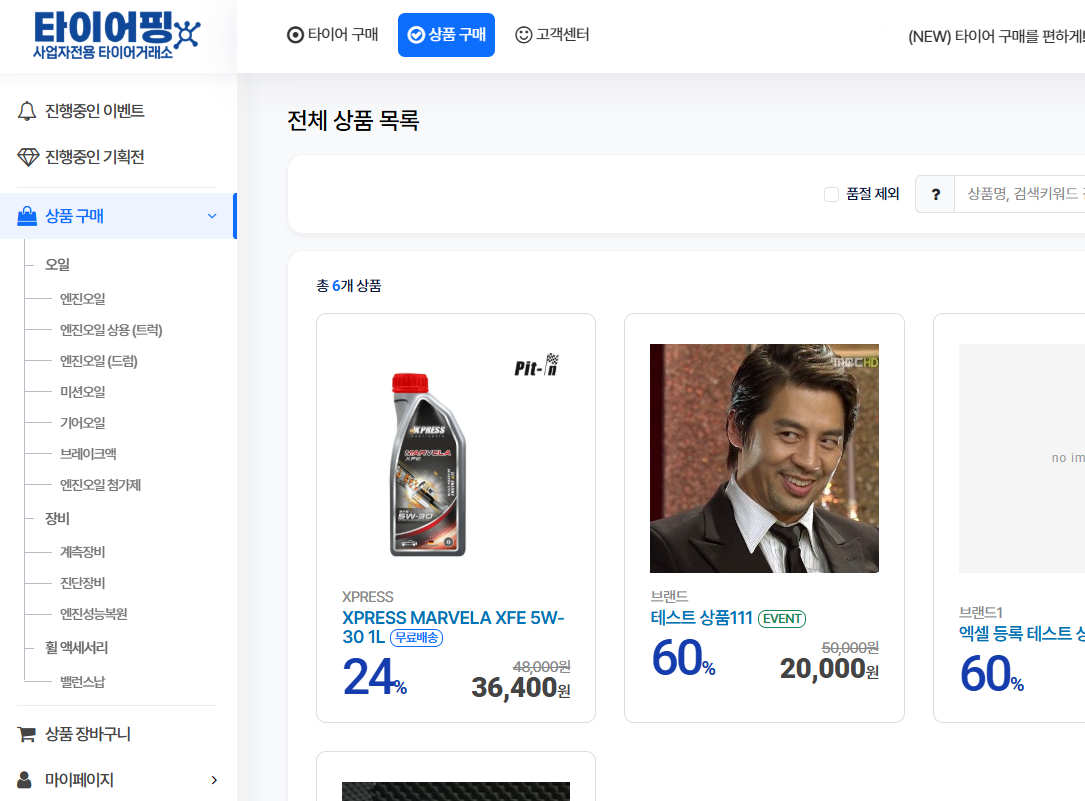Screen dimensions: 1085x801
Task: Click the smiley icon for 고객센터
Action: 523,35
